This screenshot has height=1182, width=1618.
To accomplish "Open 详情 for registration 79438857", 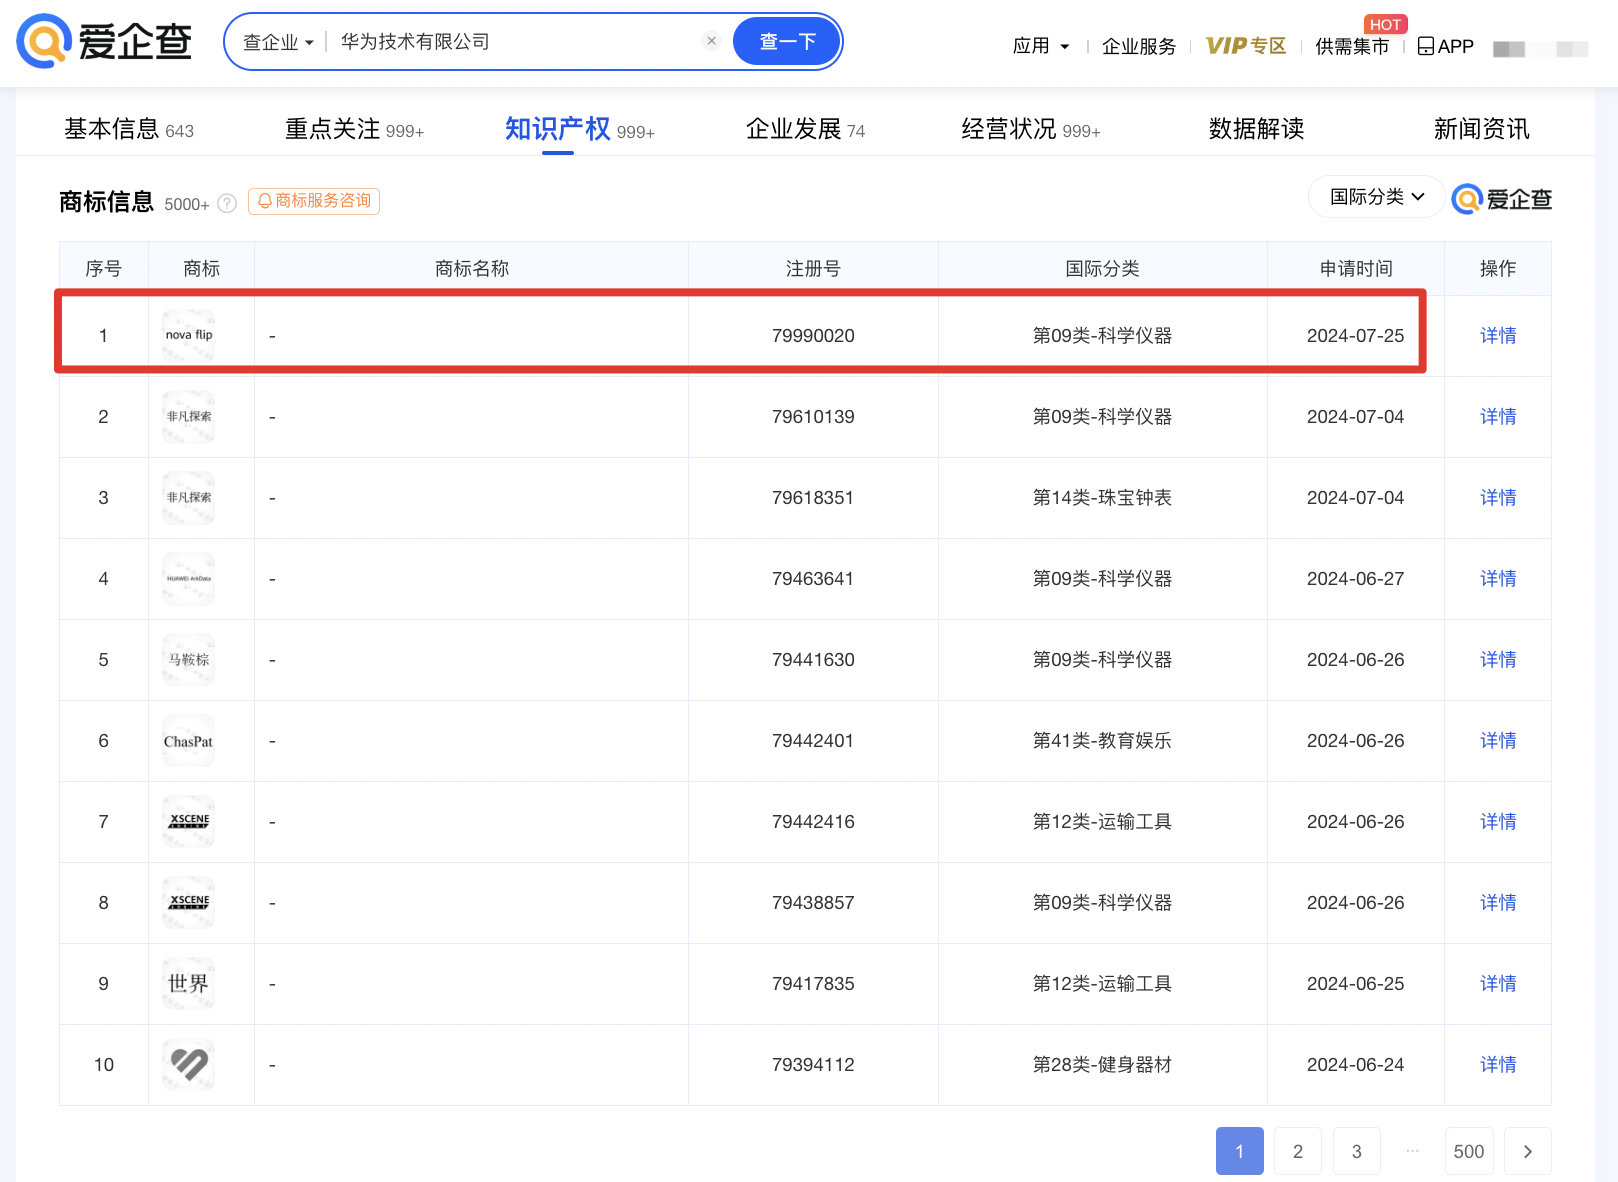I will (x=1497, y=902).
